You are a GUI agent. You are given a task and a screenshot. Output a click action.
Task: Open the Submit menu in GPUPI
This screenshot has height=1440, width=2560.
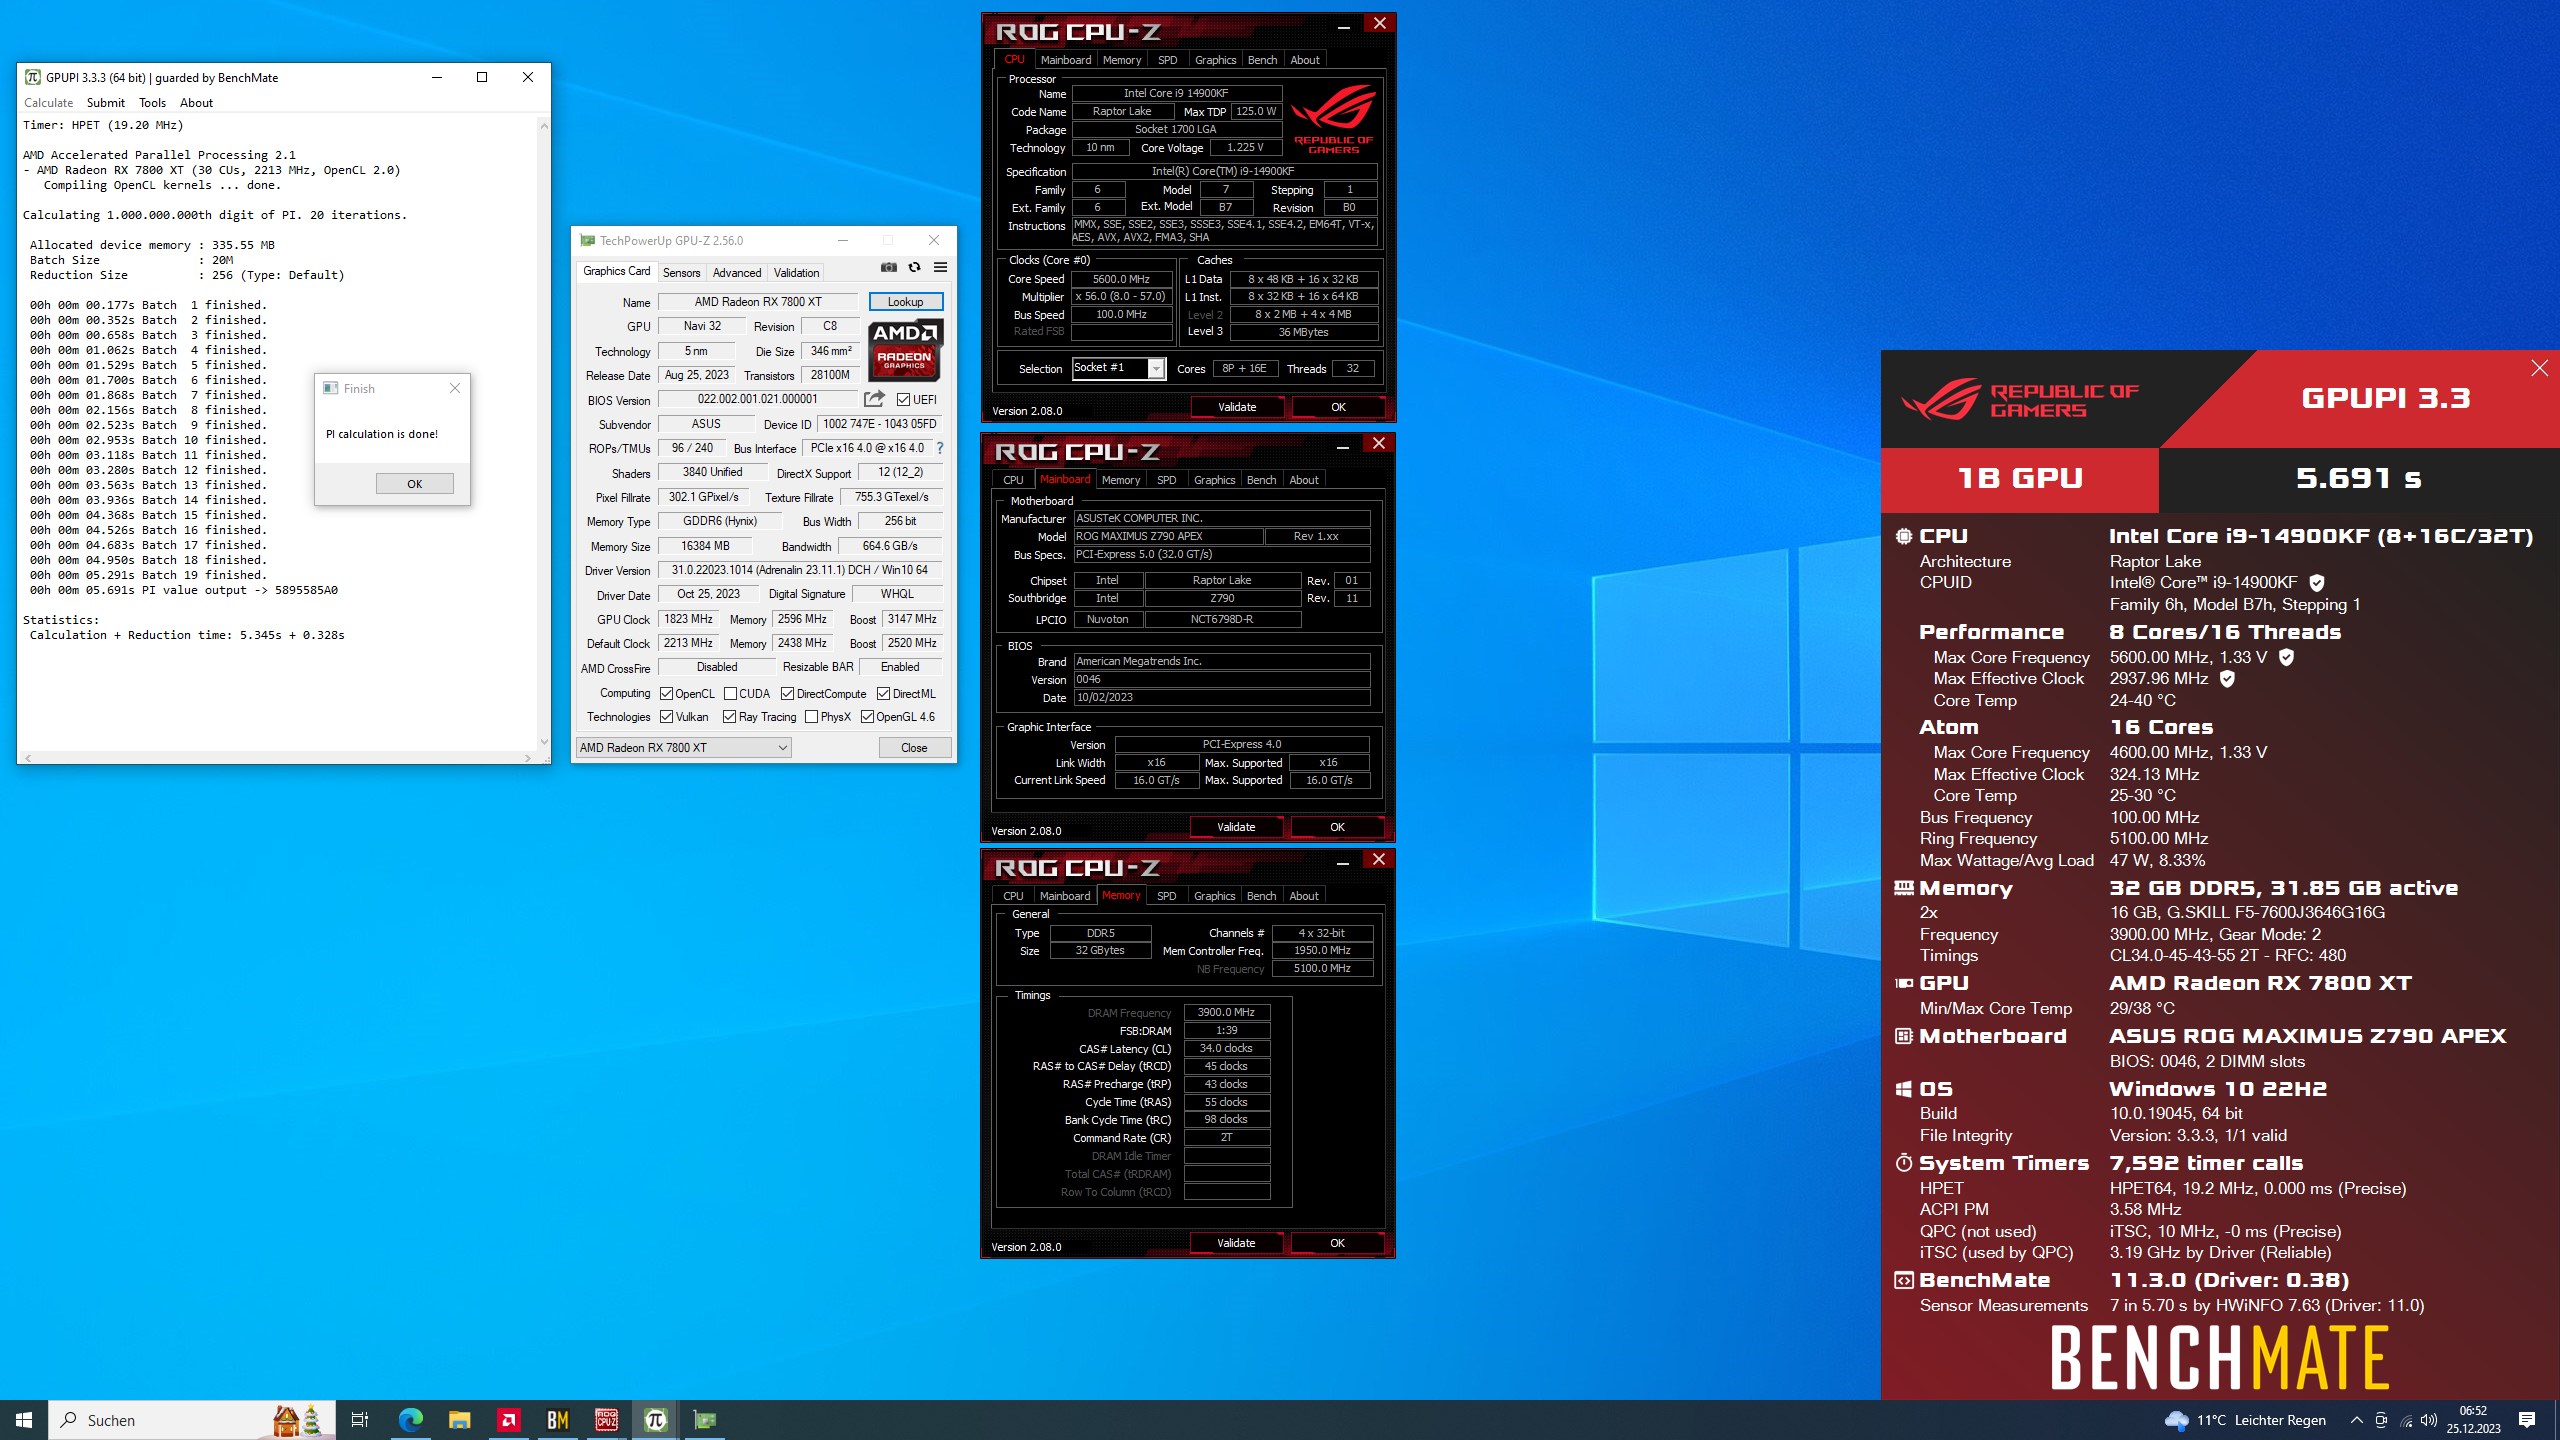point(105,102)
